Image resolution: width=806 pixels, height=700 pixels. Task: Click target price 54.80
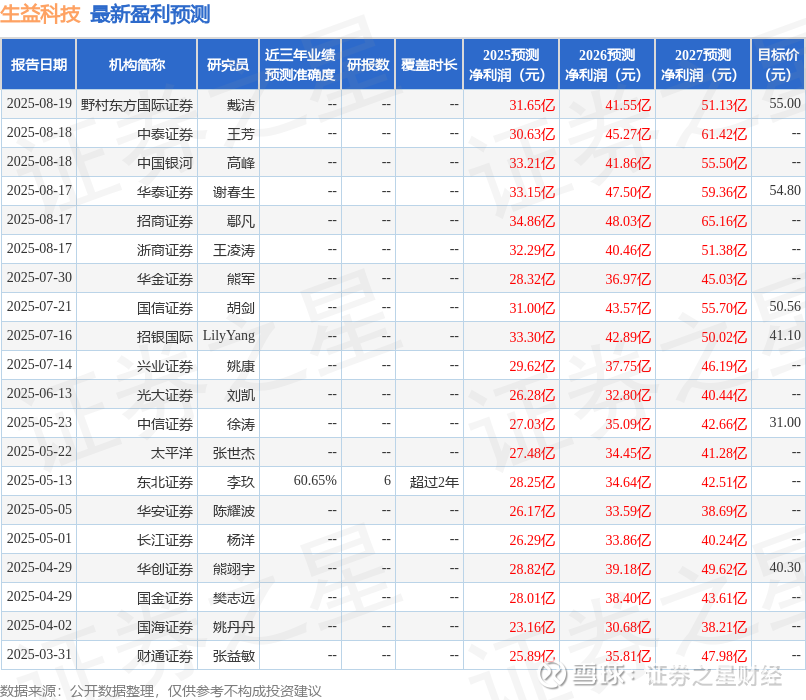[x=785, y=190]
